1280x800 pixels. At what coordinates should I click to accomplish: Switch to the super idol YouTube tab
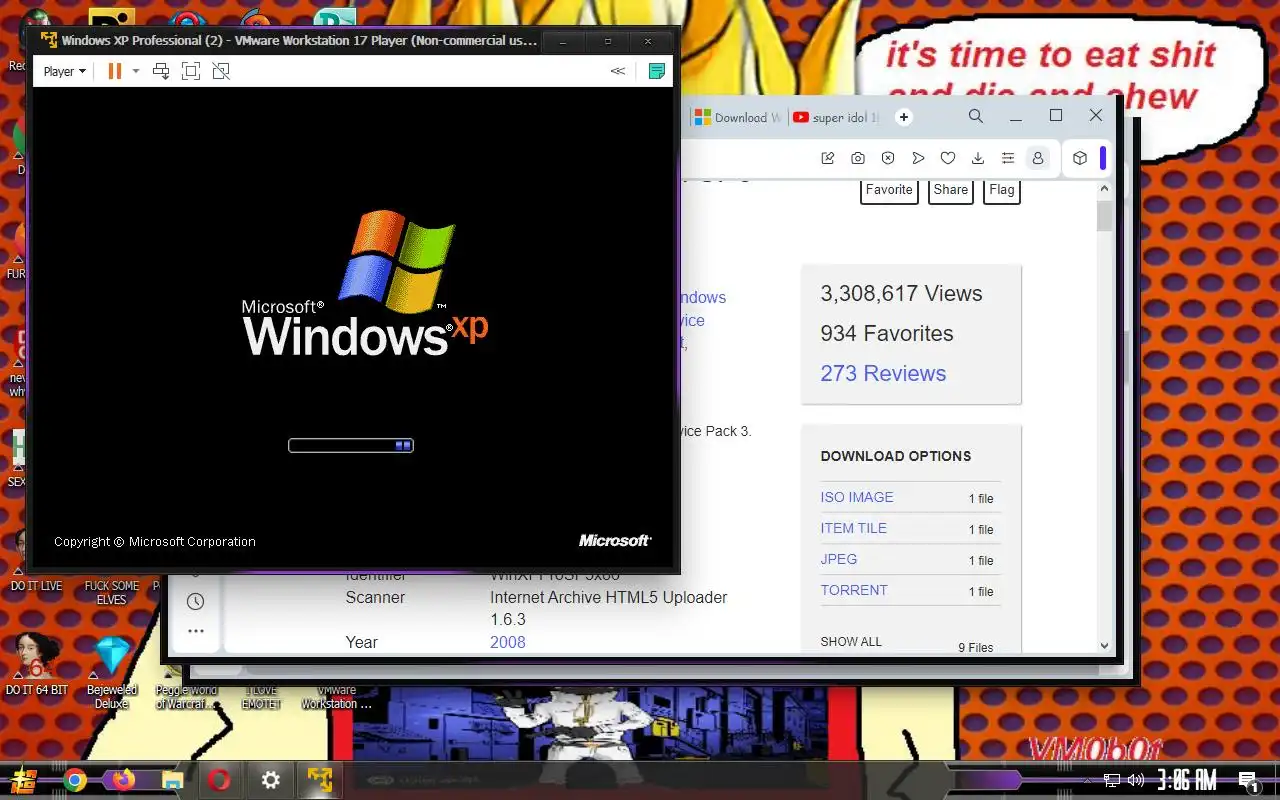point(836,117)
